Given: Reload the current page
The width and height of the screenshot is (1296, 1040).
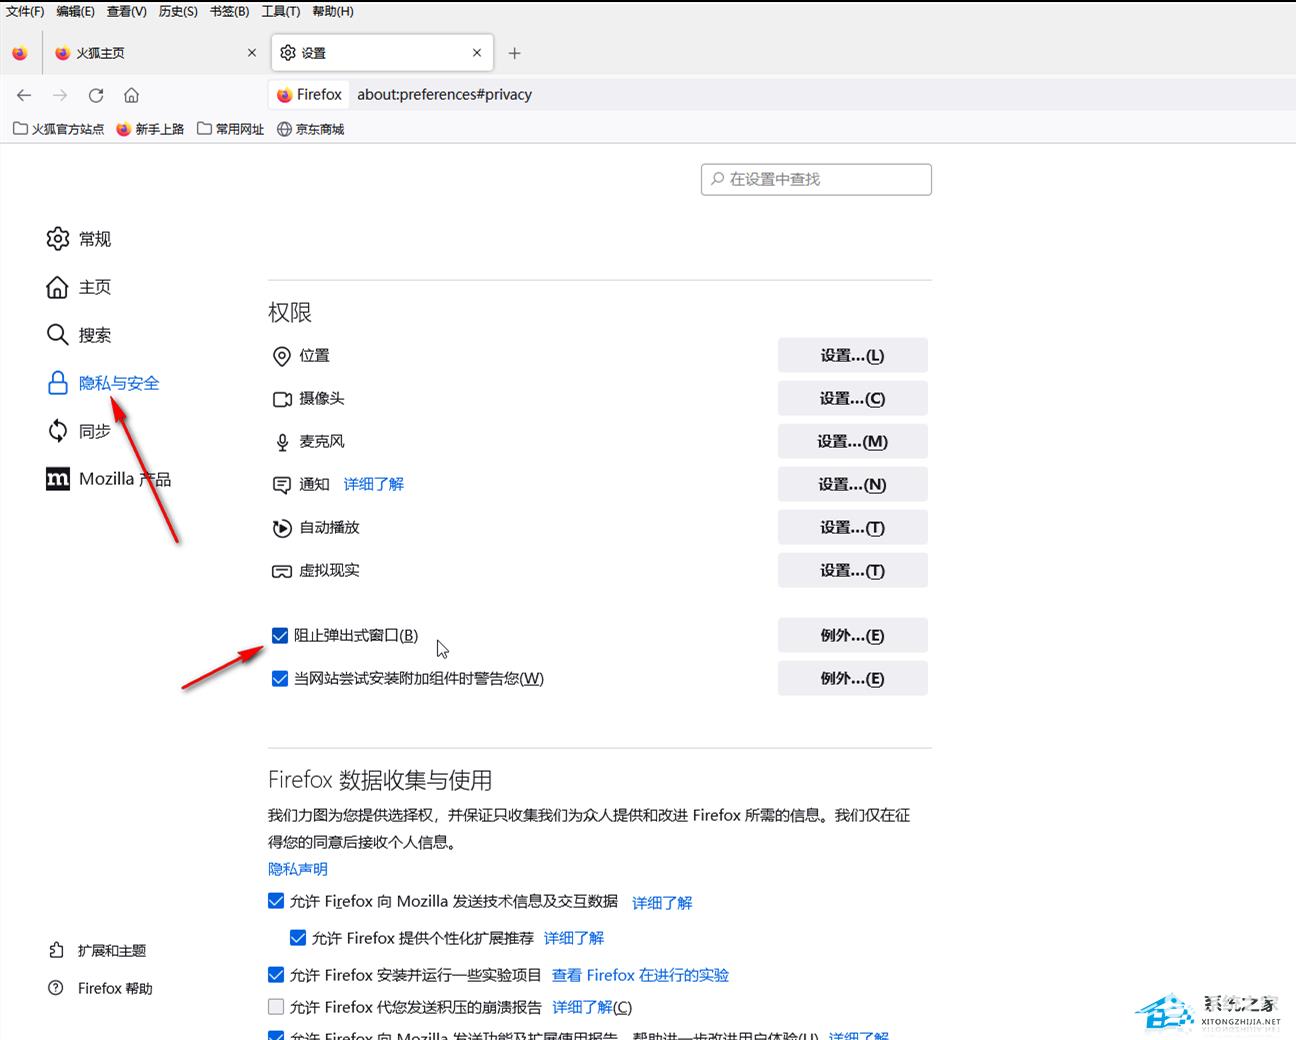Looking at the screenshot, I should (x=96, y=95).
